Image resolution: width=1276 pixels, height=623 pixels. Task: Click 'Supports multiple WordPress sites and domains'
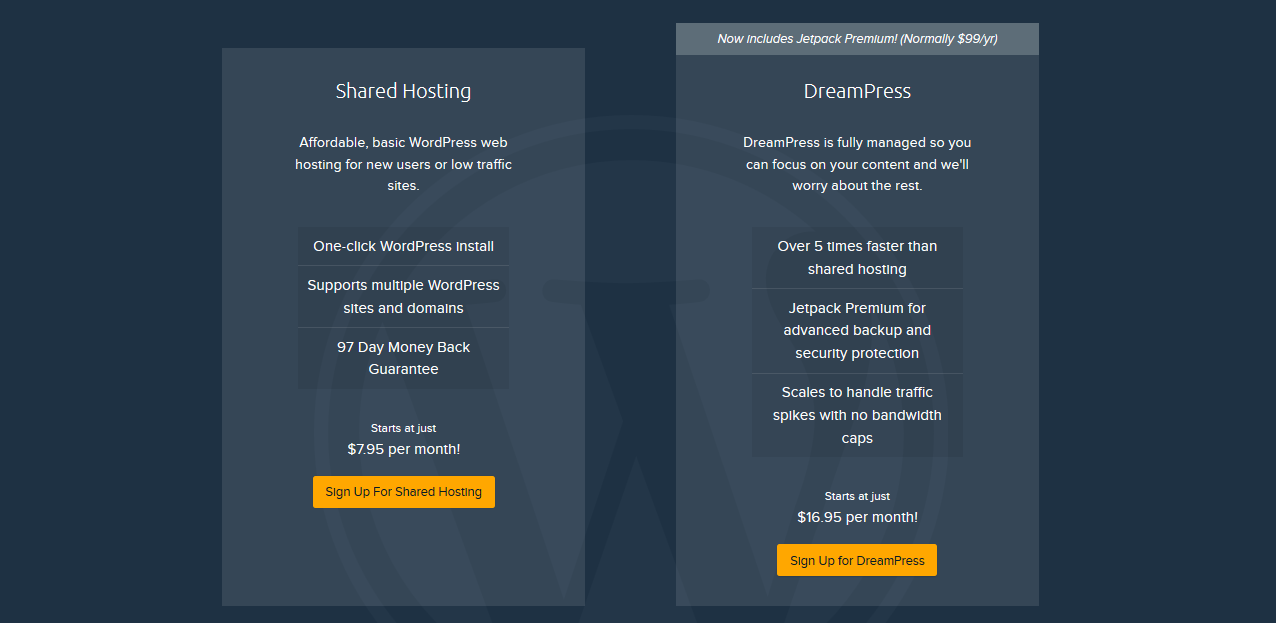click(403, 296)
